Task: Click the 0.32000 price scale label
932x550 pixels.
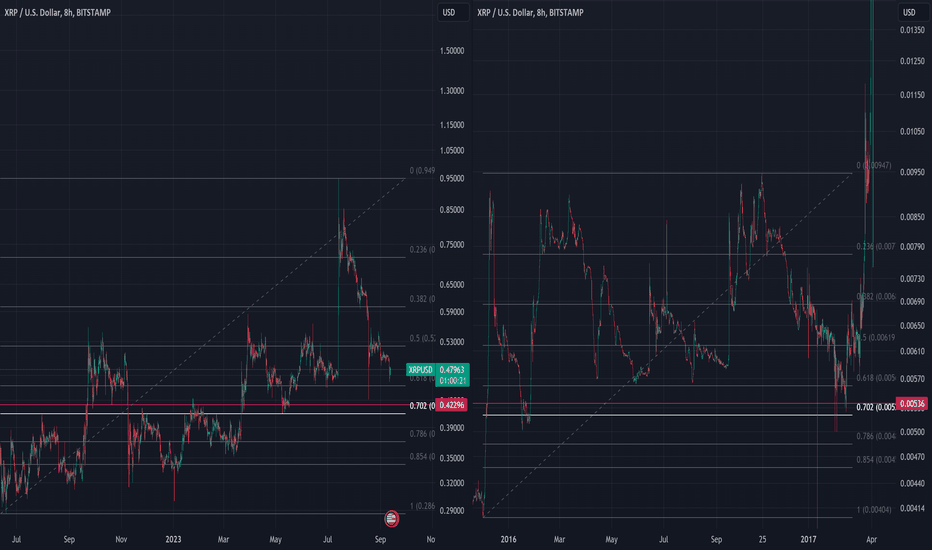Action: click(x=452, y=483)
